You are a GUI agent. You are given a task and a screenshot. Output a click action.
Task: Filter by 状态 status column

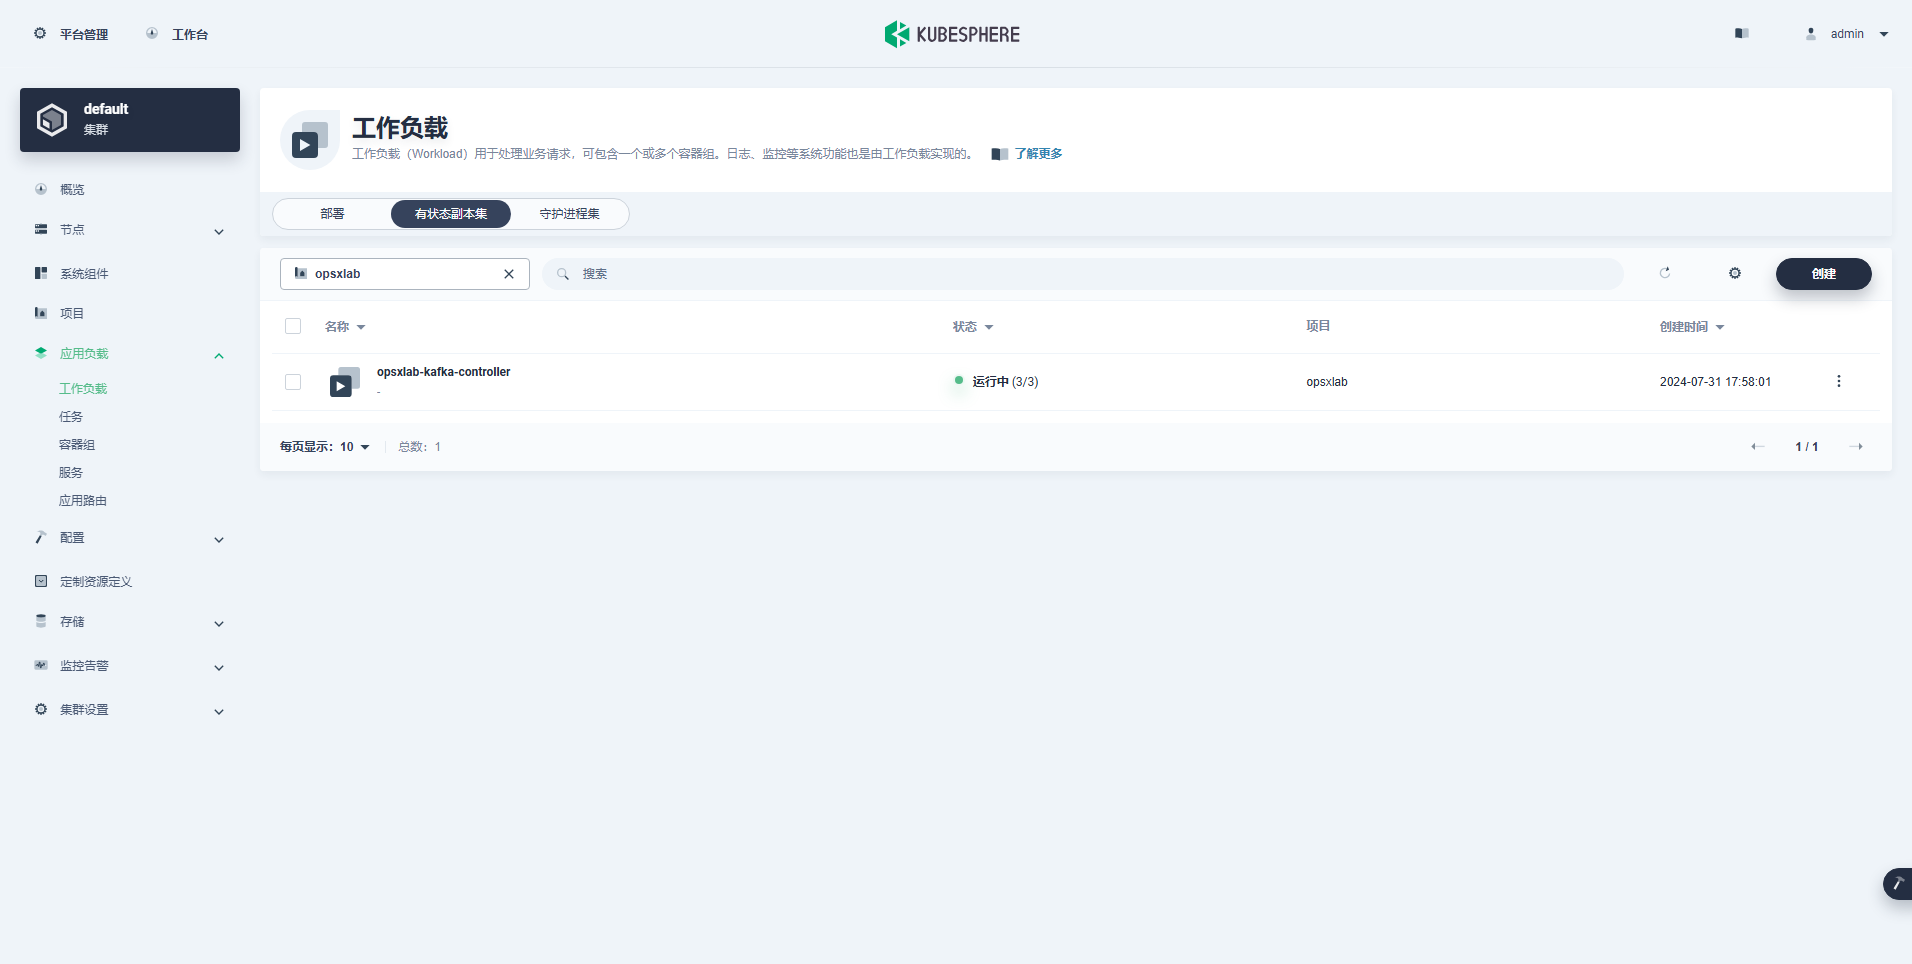973,327
